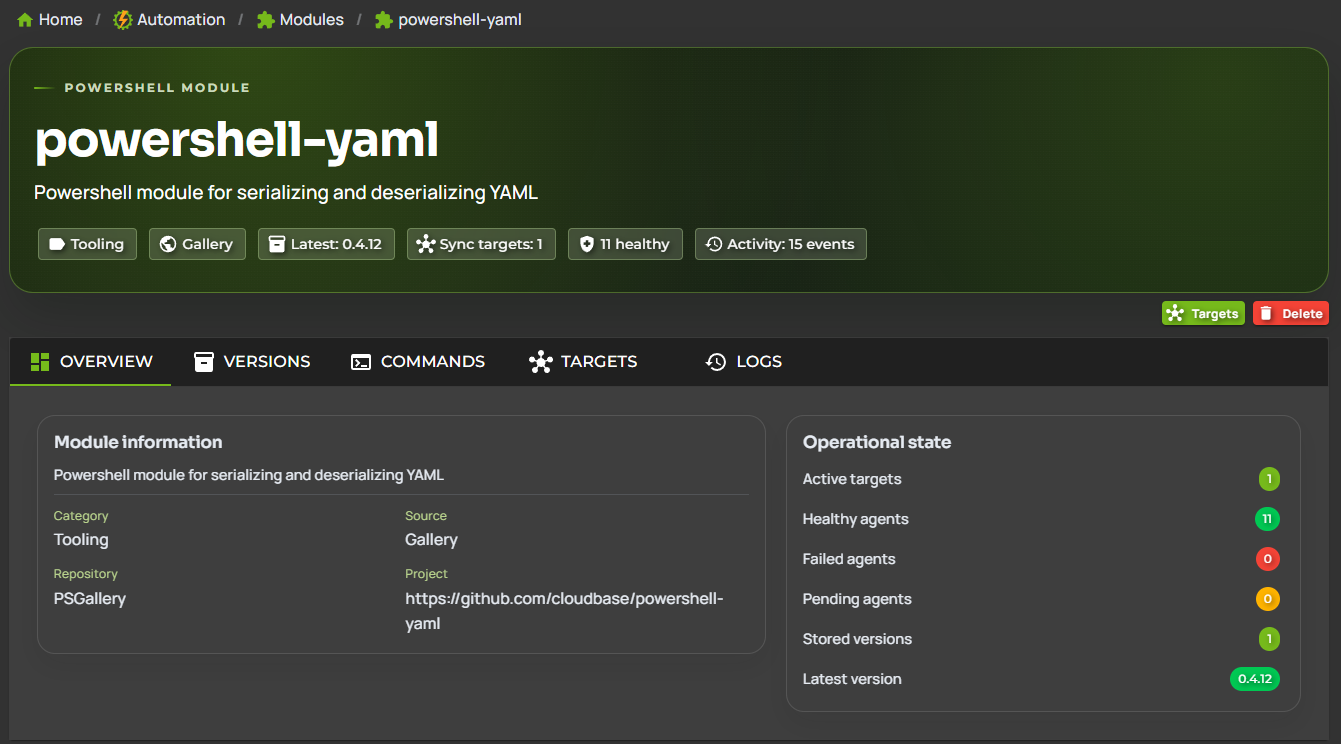Click the globe icon on Gallery chip
1341x744 pixels.
click(x=168, y=244)
